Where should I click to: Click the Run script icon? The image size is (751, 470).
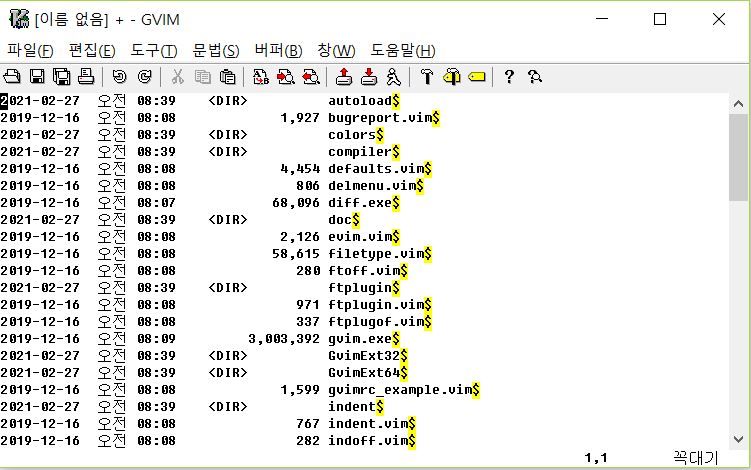[394, 77]
